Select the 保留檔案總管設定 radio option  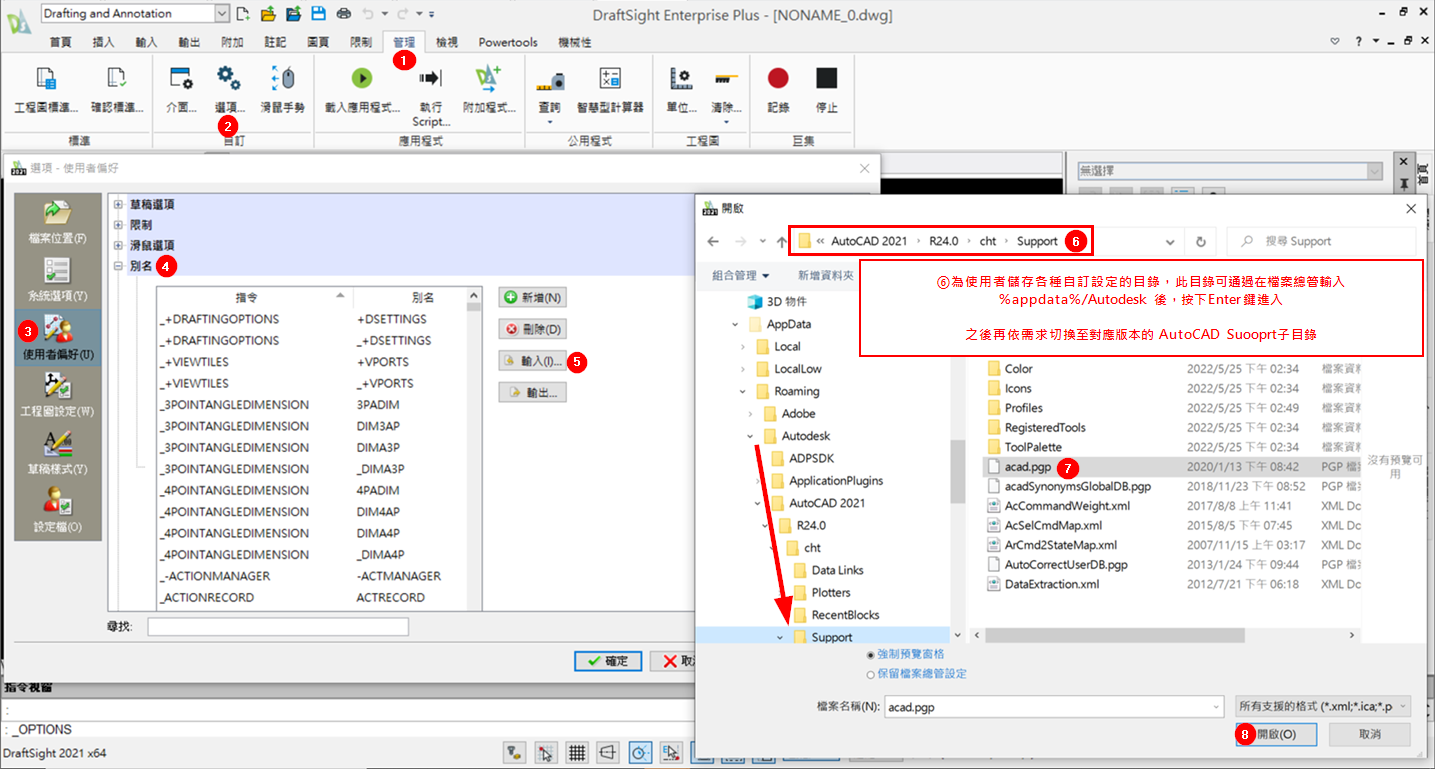click(871, 673)
